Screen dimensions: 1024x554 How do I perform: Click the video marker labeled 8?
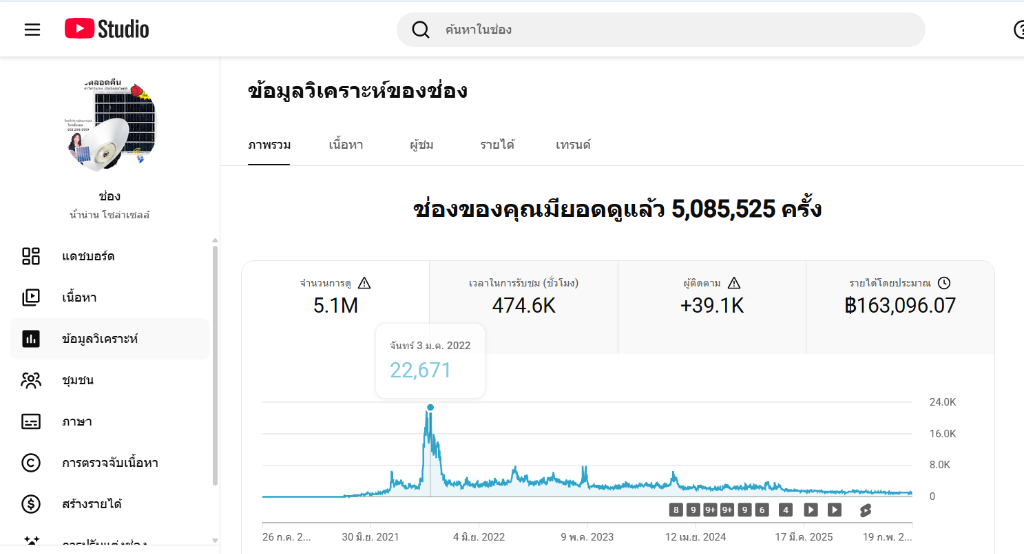tap(676, 510)
